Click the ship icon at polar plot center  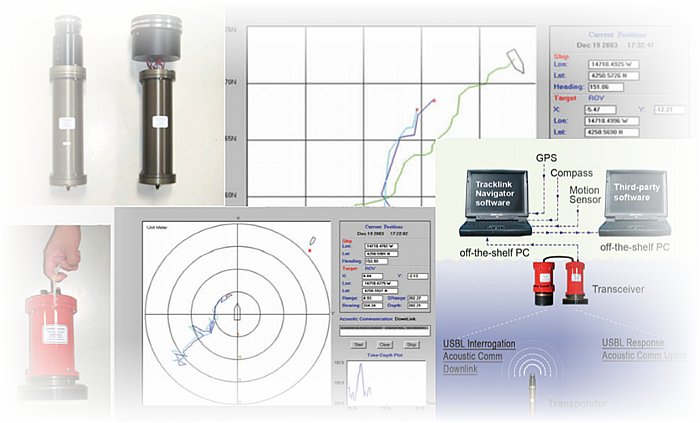pos(238,312)
